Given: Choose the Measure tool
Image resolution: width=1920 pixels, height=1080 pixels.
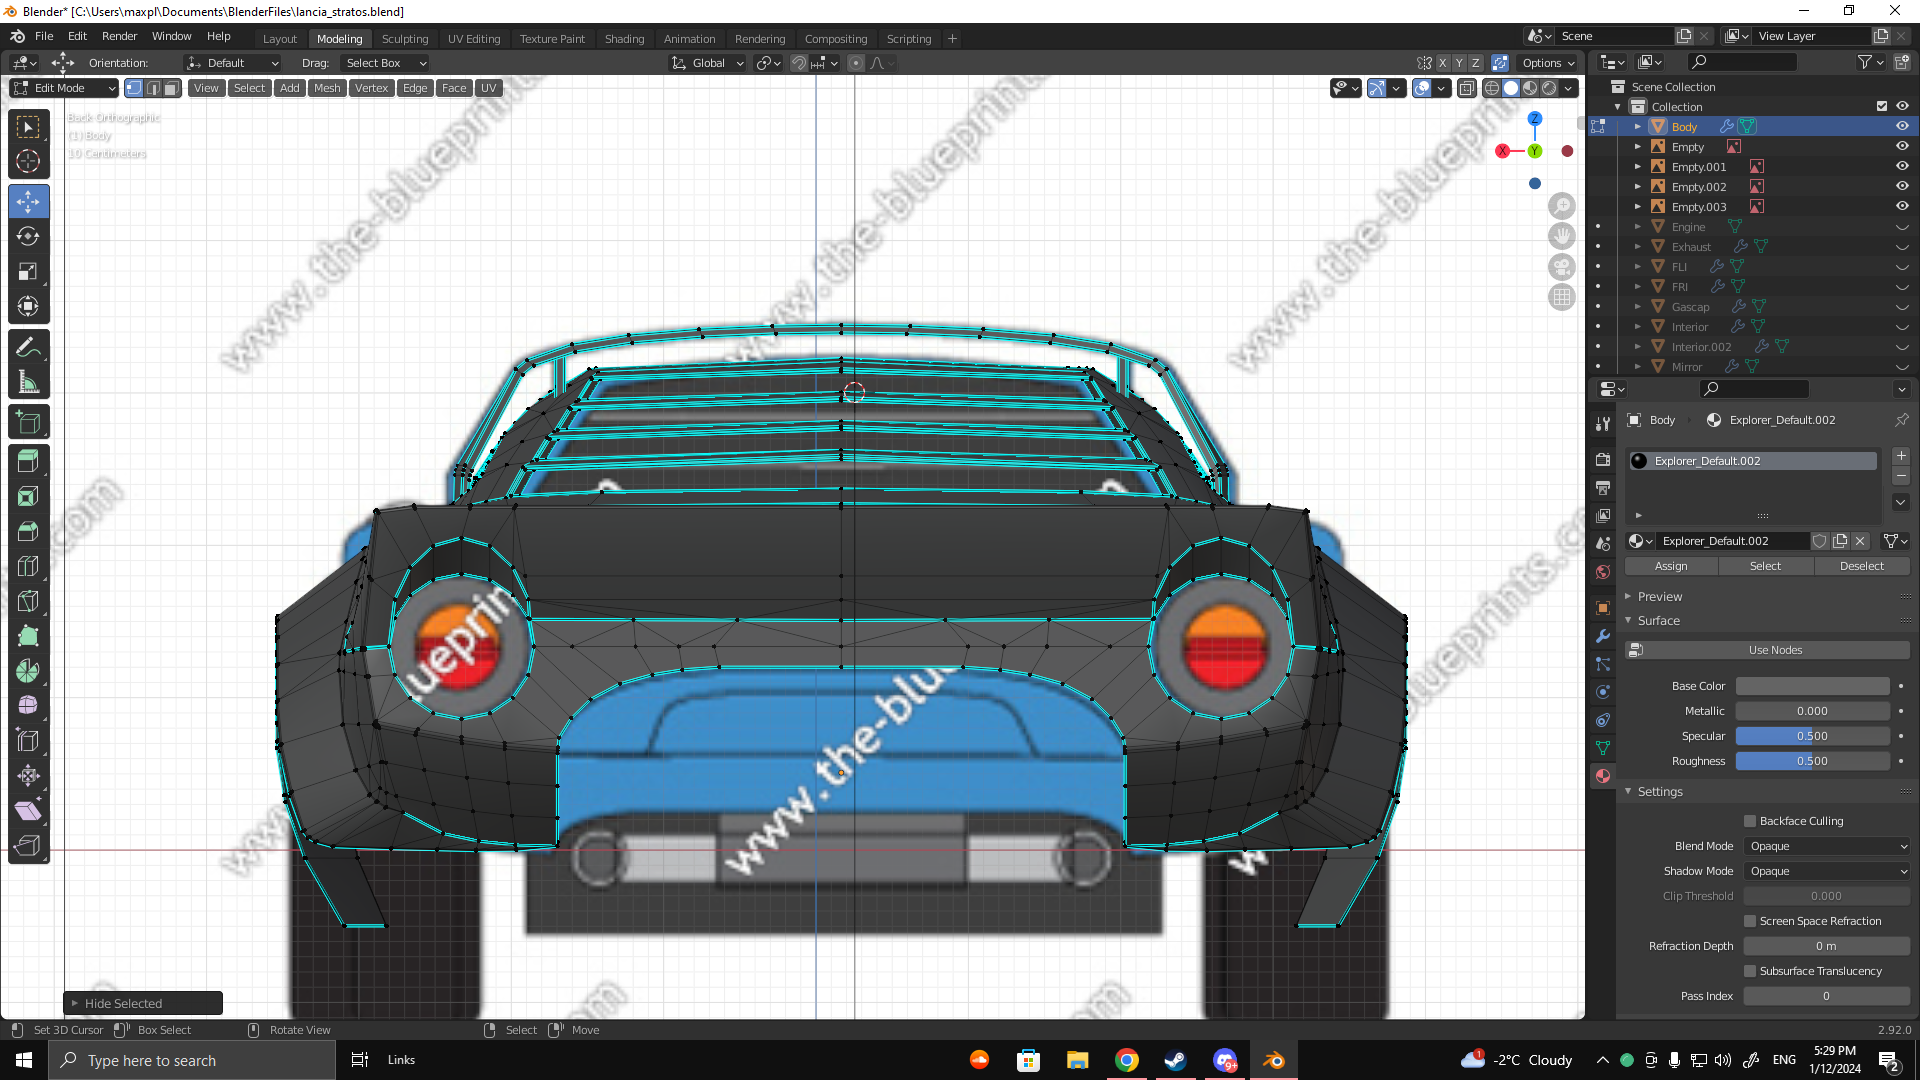Looking at the screenshot, I should pyautogui.click(x=28, y=382).
